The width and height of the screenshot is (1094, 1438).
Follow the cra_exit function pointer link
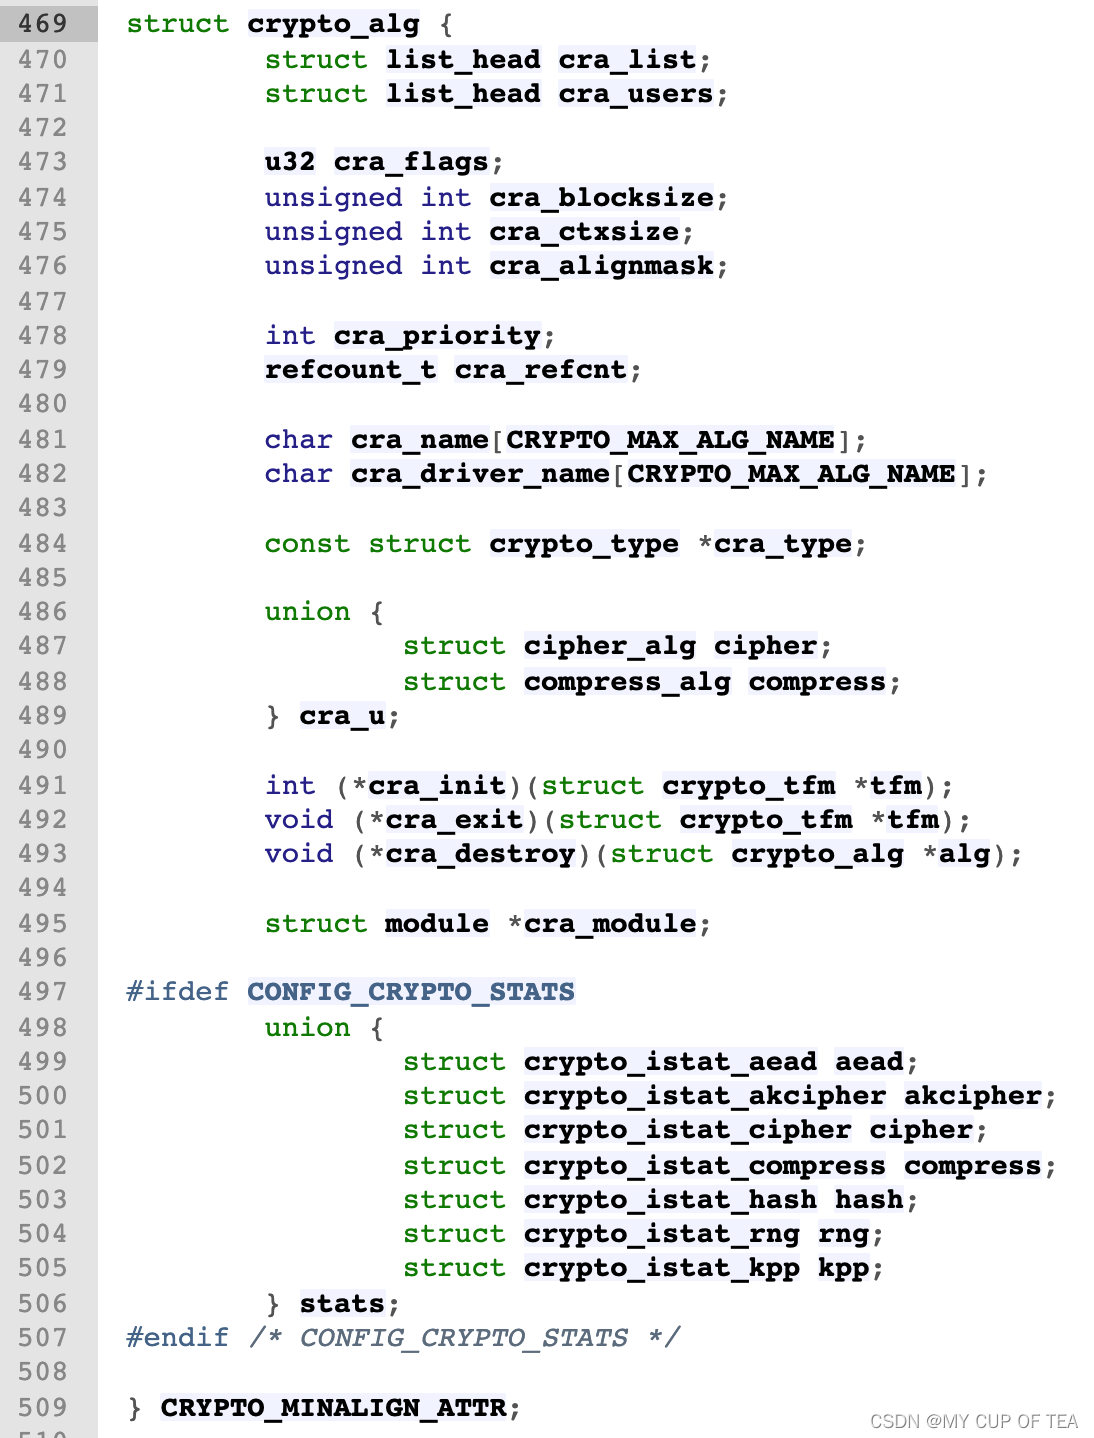tap(454, 820)
